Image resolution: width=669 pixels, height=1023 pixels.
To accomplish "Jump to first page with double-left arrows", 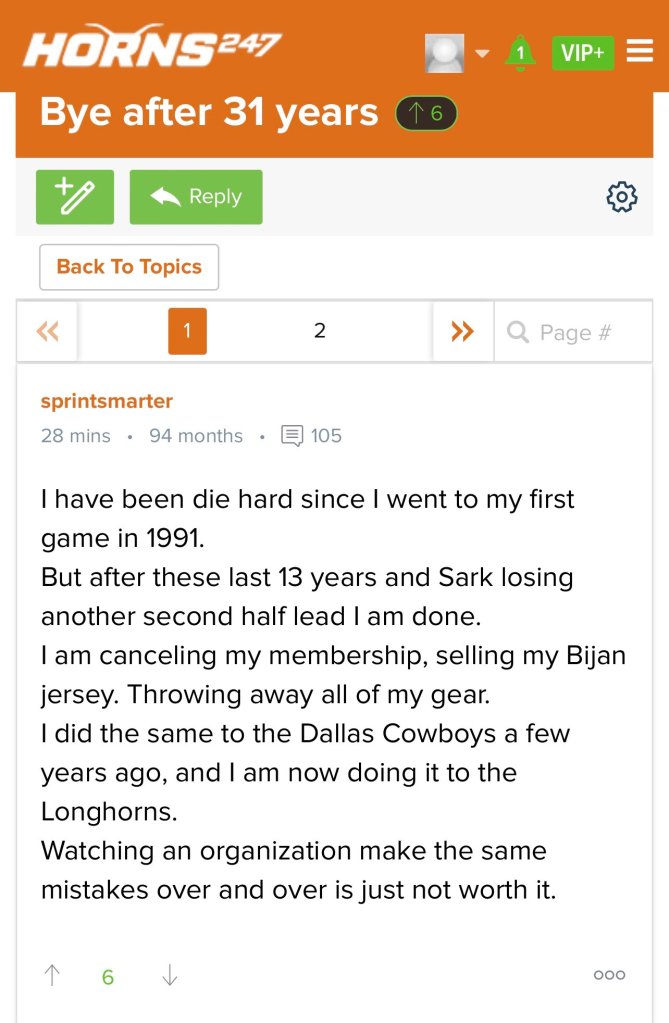I will pos(48,331).
